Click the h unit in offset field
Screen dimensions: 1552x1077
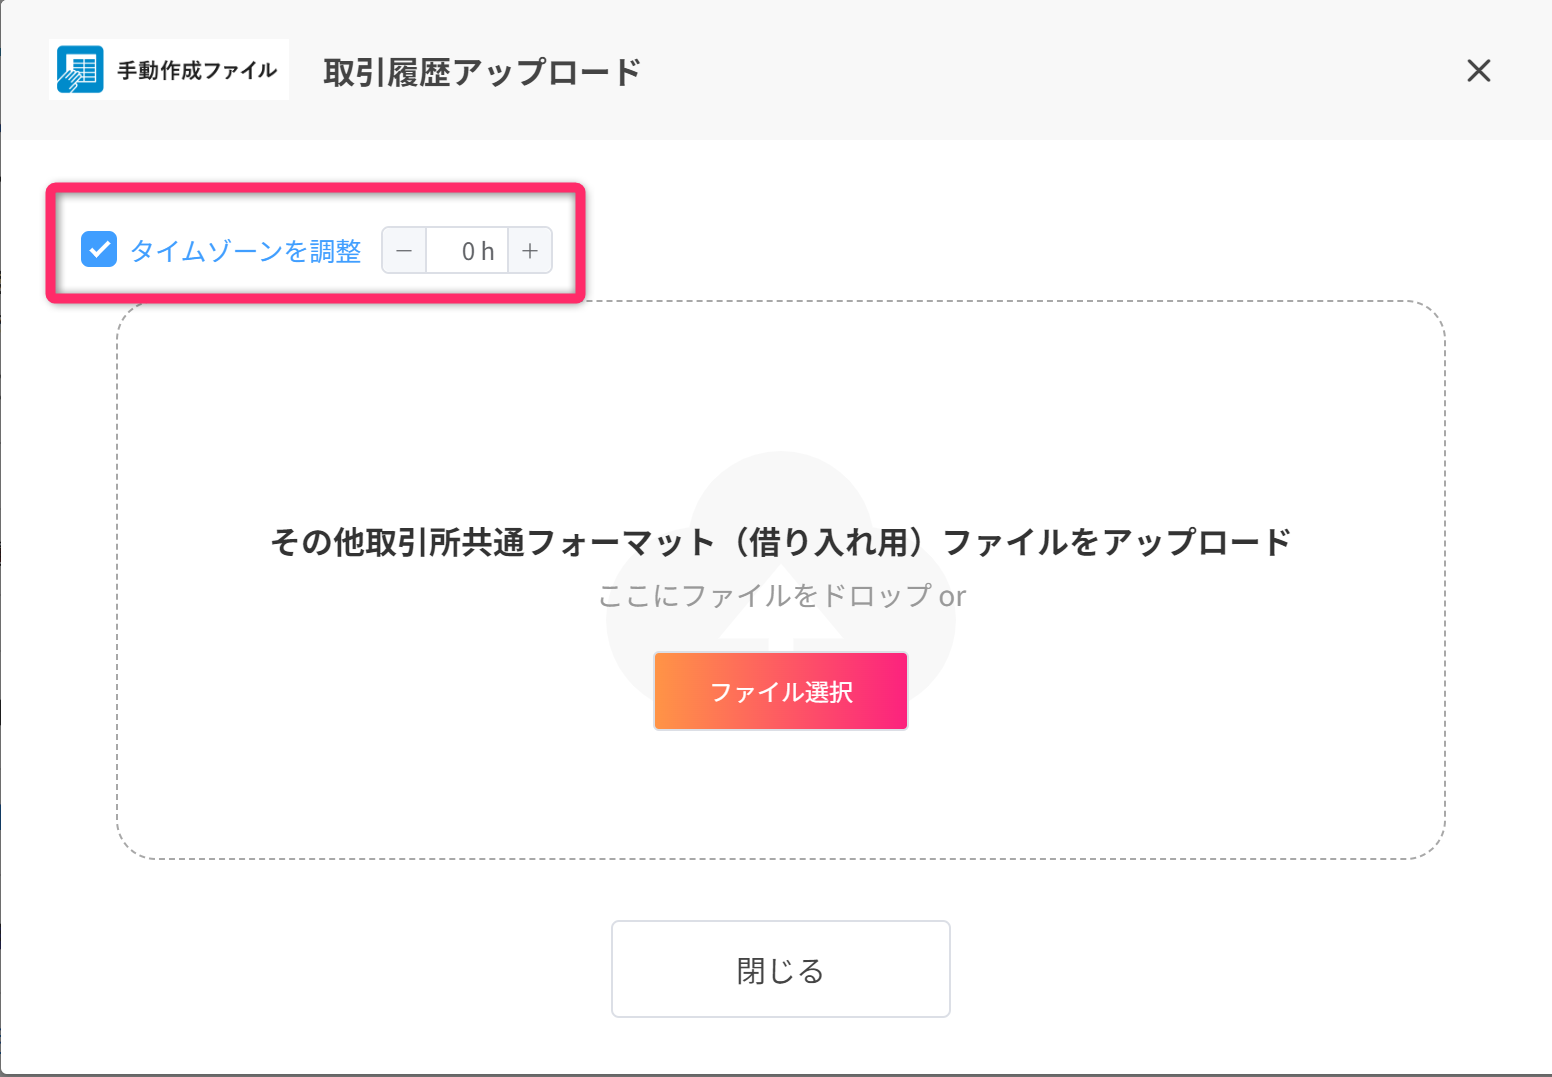[487, 251]
